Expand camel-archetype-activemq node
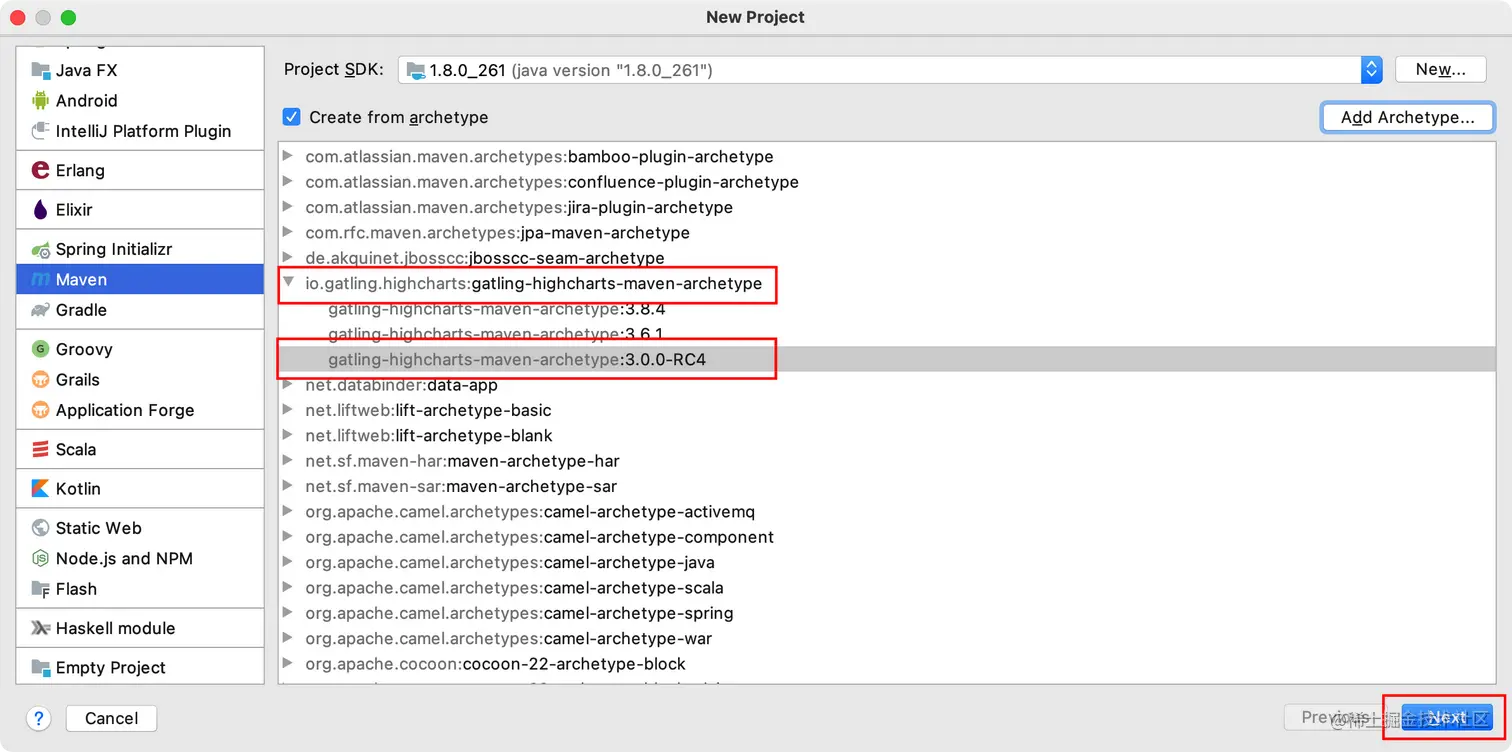Viewport: 1512px width, 752px height. 288,512
